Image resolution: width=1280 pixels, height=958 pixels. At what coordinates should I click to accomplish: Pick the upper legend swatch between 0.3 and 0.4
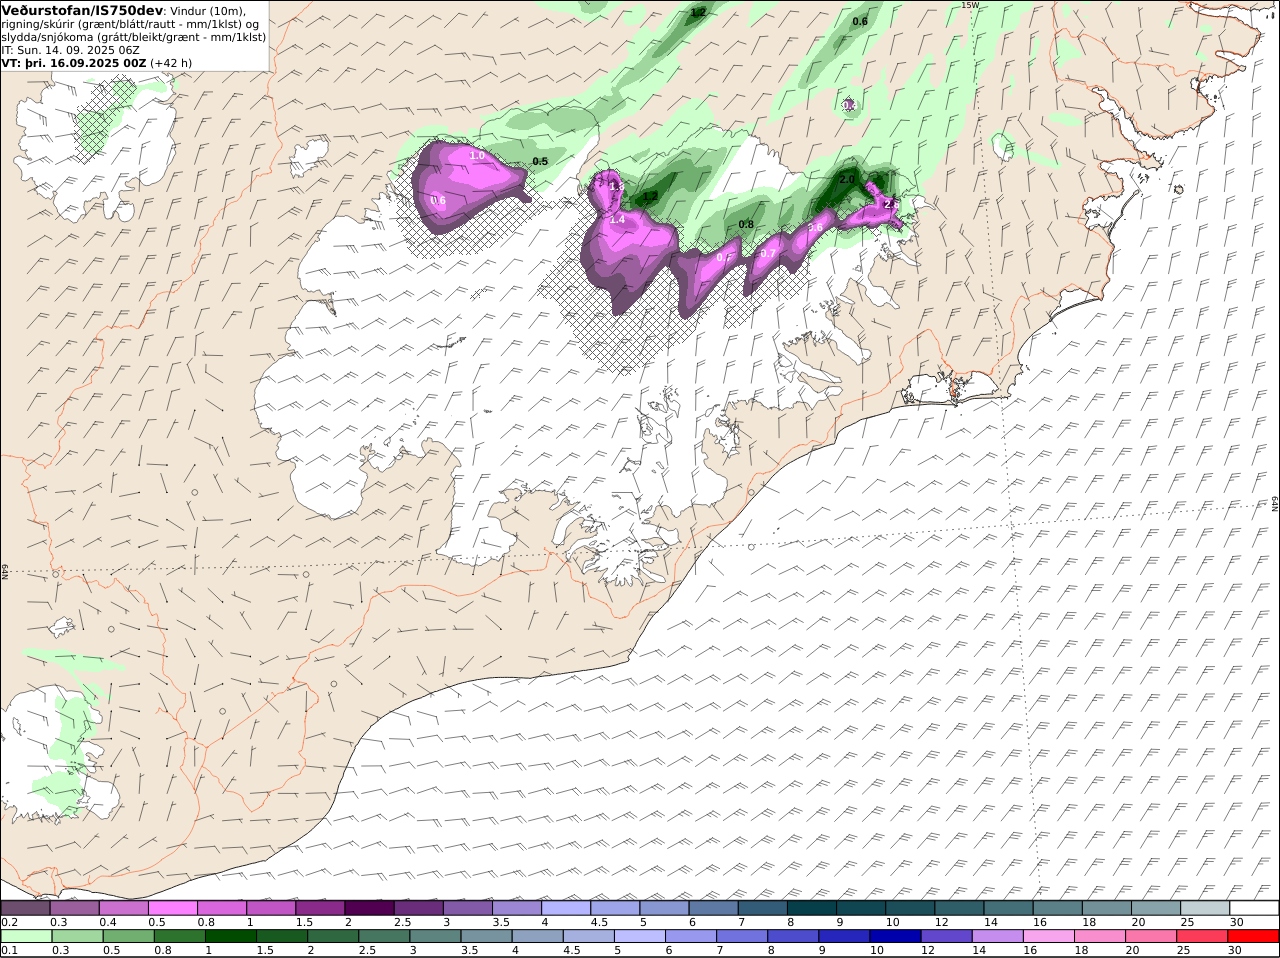click(75, 908)
